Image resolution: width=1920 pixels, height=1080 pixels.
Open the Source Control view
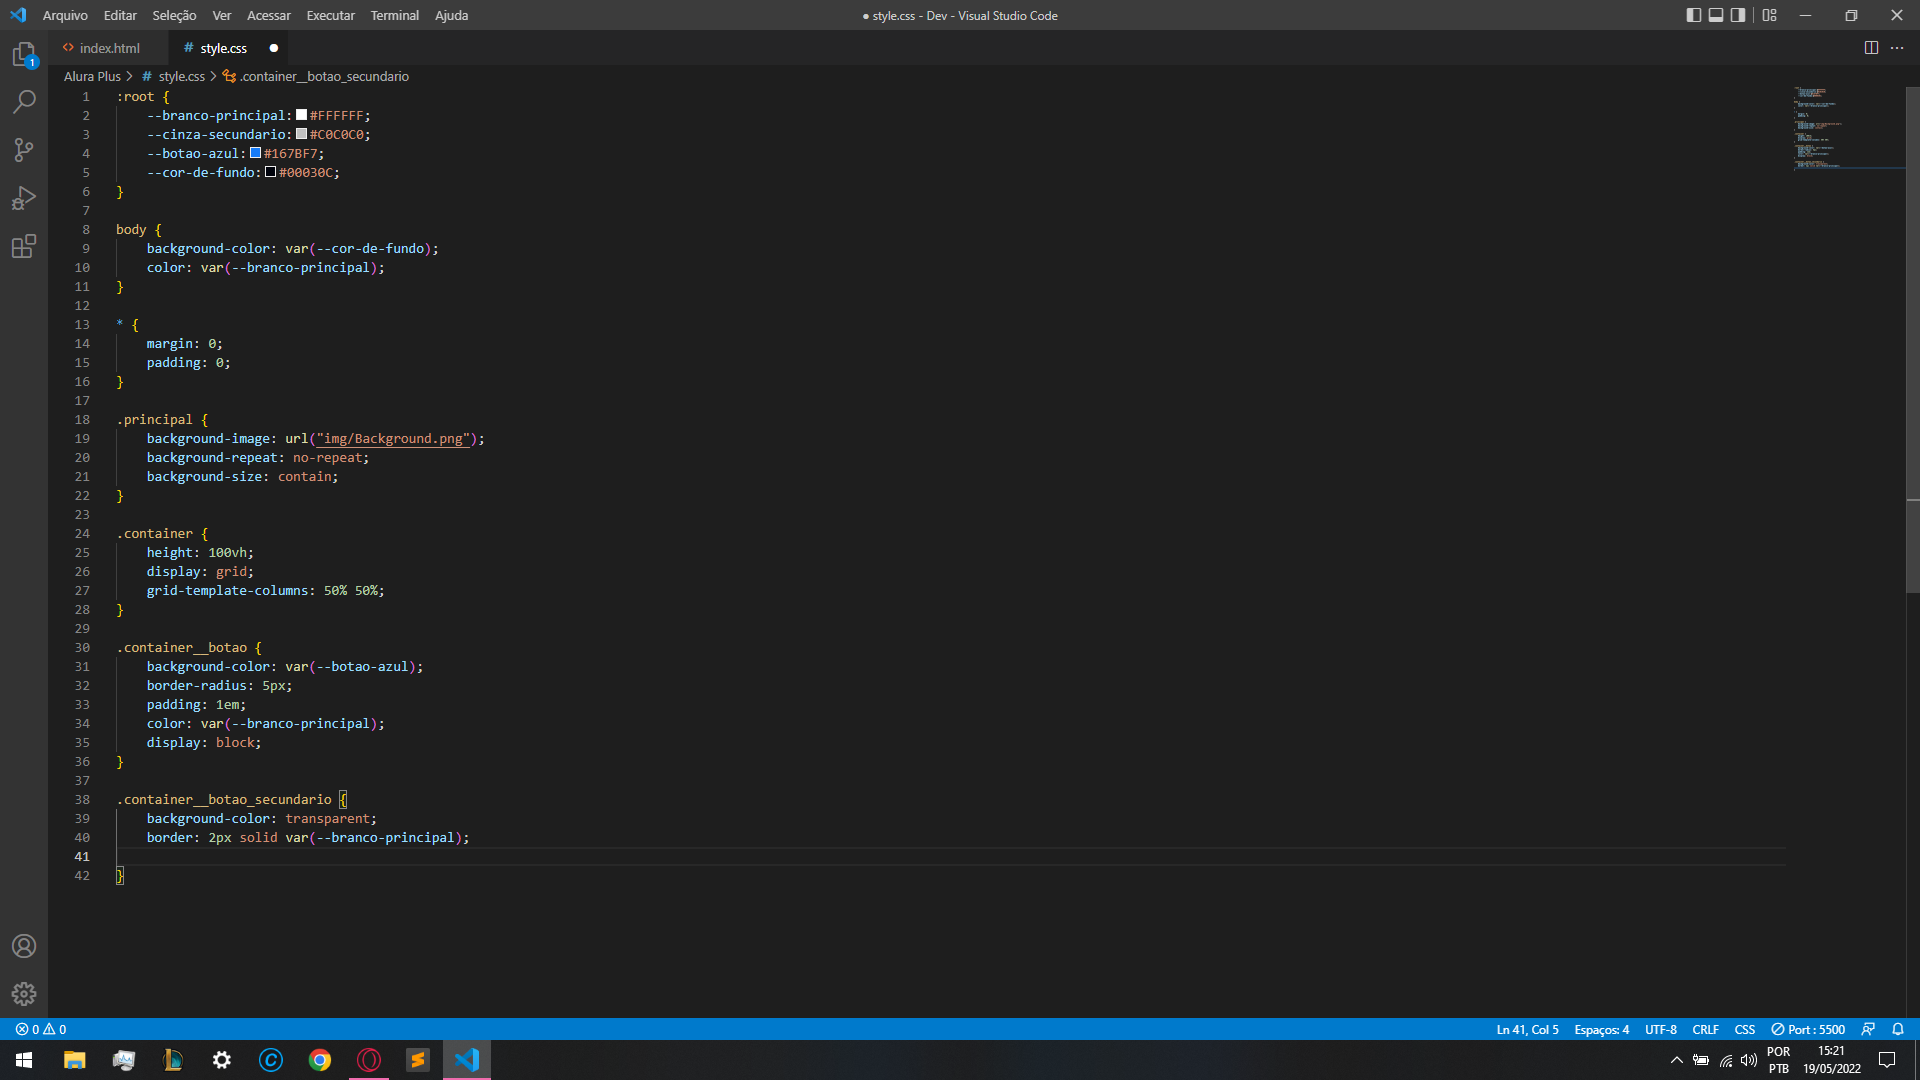[x=24, y=150]
